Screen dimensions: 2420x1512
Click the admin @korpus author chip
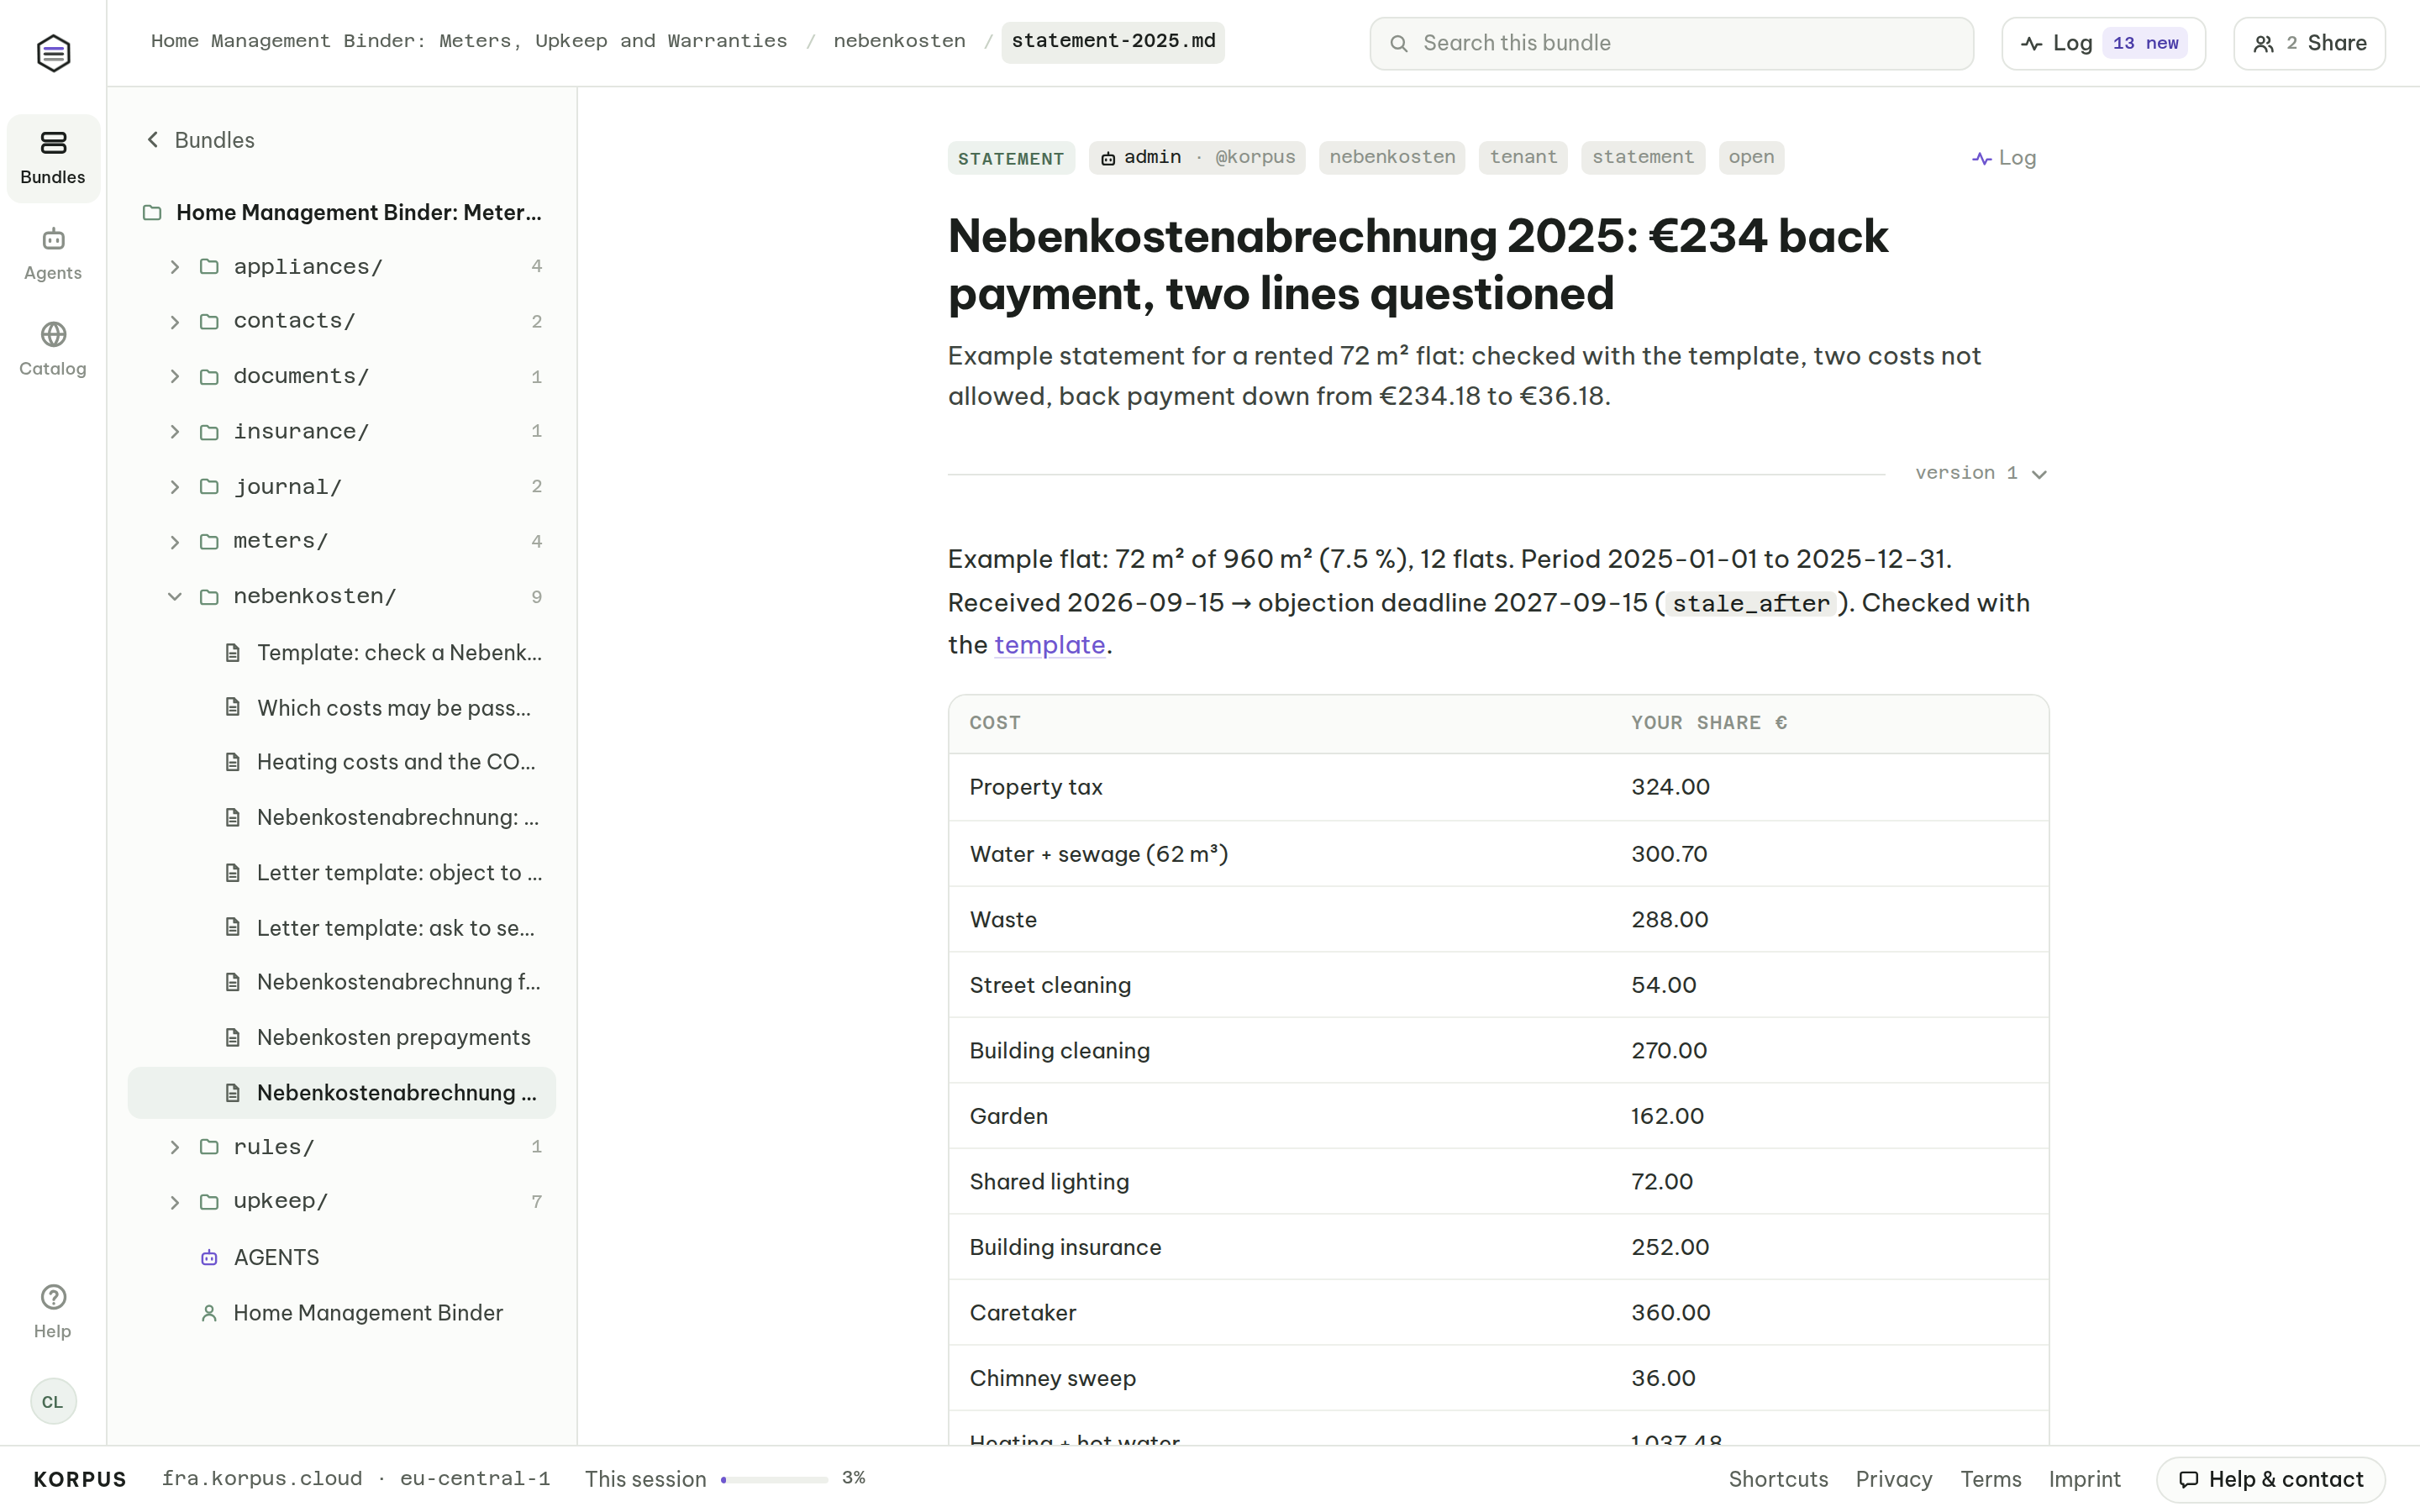1197,158
